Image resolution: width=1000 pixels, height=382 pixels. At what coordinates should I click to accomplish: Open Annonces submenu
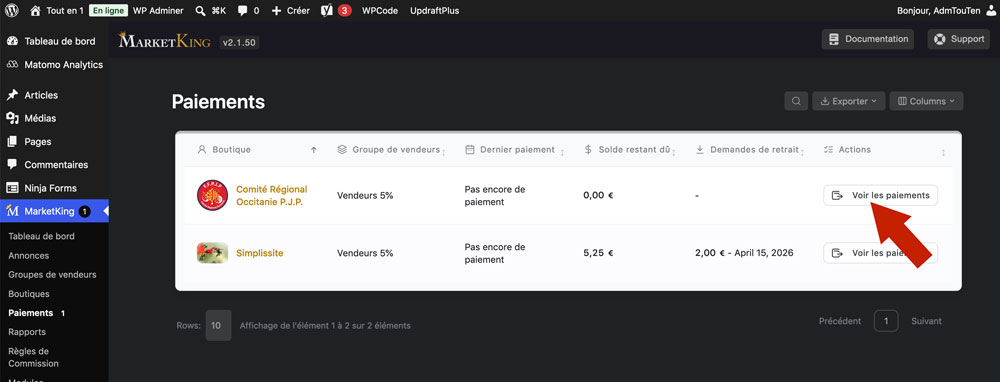[29, 255]
